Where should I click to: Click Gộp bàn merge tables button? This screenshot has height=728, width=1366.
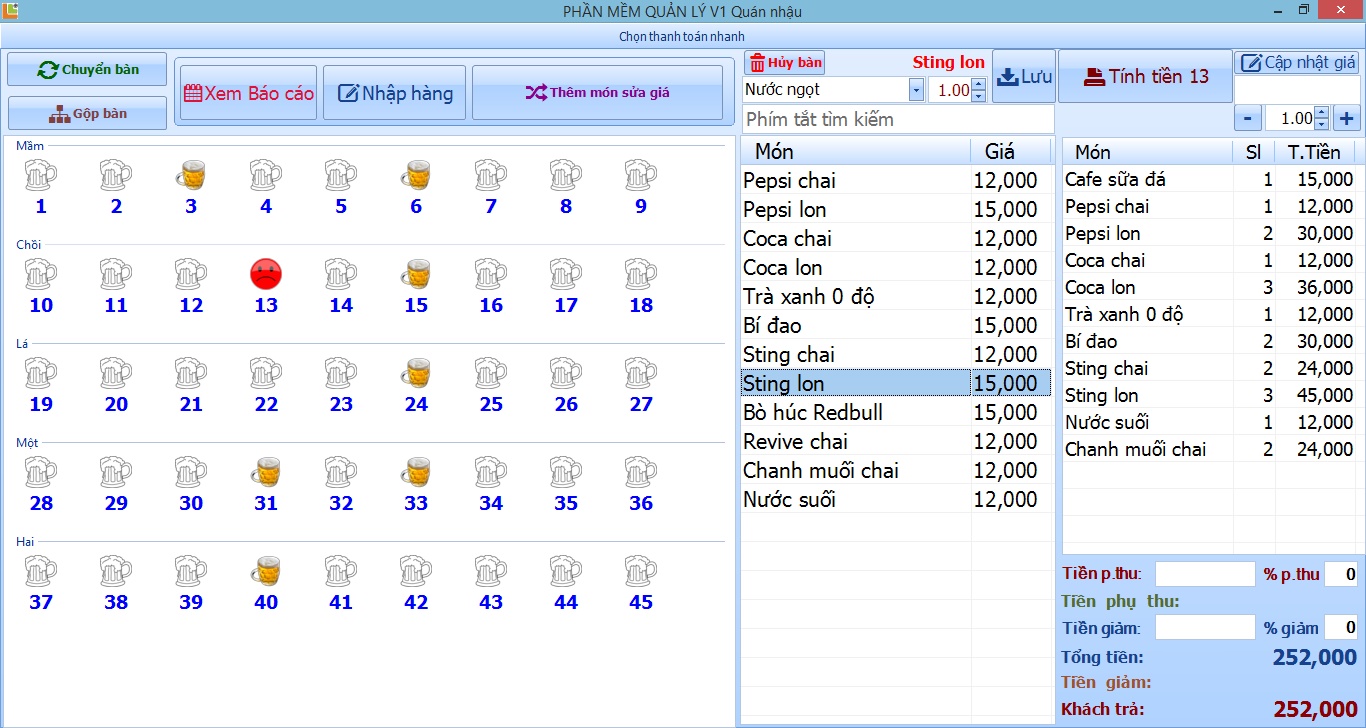[87, 113]
